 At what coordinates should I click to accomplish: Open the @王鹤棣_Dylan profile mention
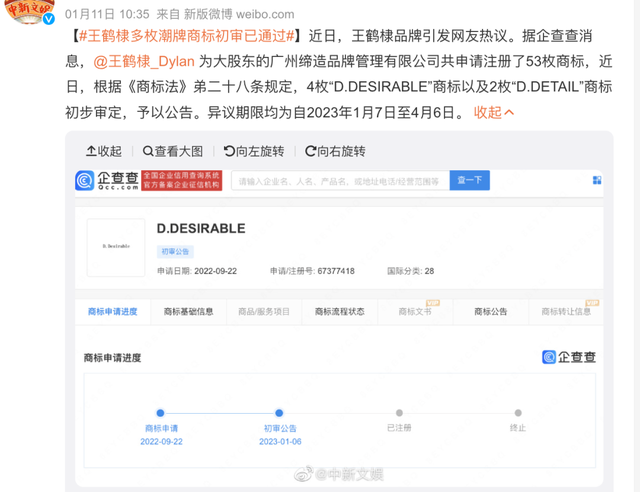[144, 61]
